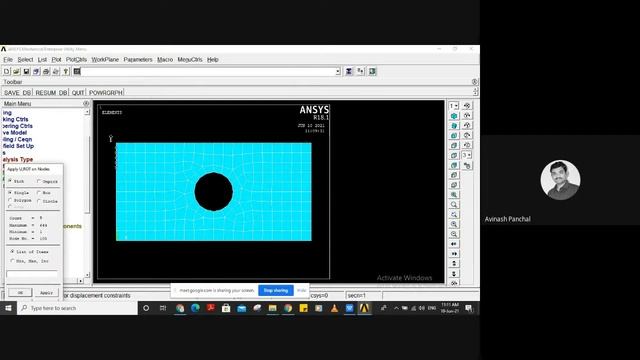Click the POWRGRPH toolbar button
The width and height of the screenshot is (640, 360).
coord(106,93)
